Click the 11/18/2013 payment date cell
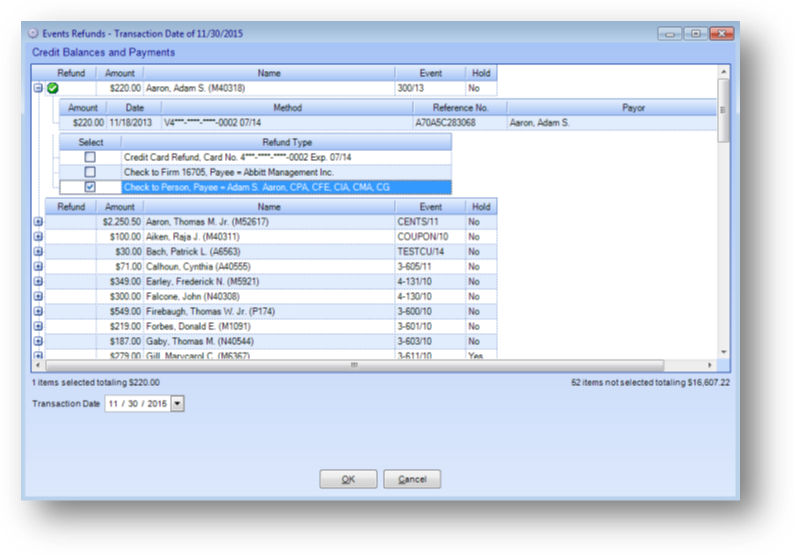Screen dimensions: 795x554 134,123
